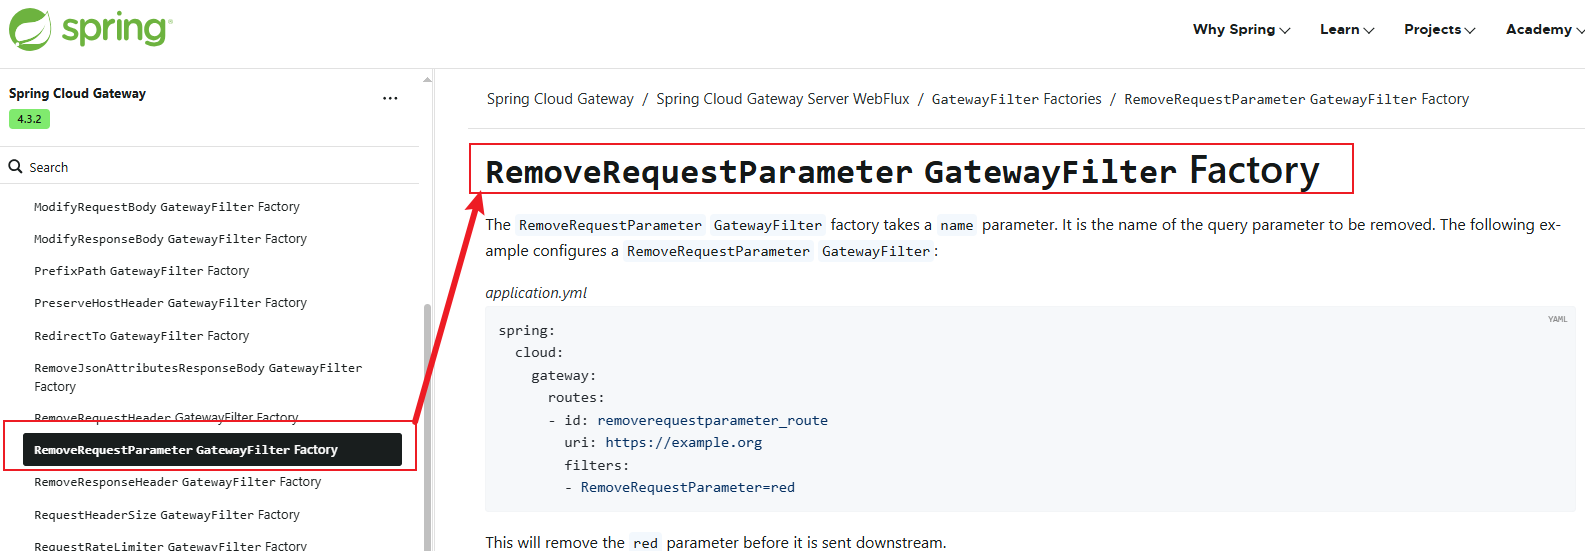Open the three-dots menu beside Spring Cloud Gateway
Viewport: 1585px width, 551px height.
coord(390,98)
